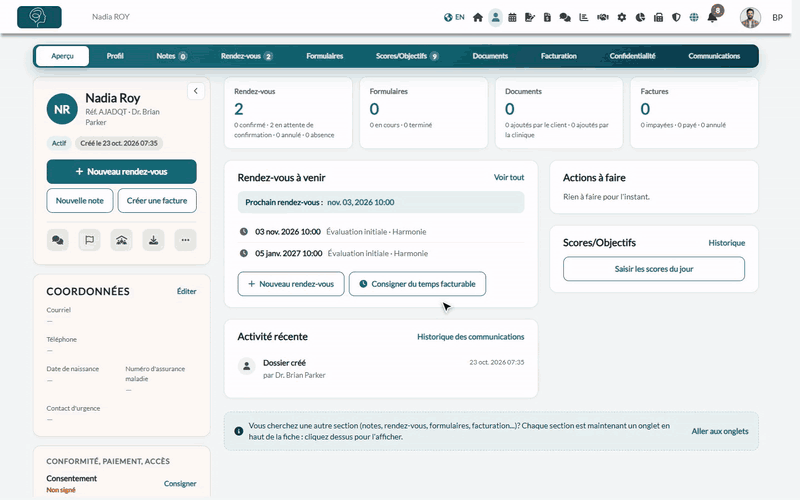Viewport: 800px width, 500px height.
Task: Click outlined Nouveau rendez-vous button under upcoming appointments
Action: (291, 284)
